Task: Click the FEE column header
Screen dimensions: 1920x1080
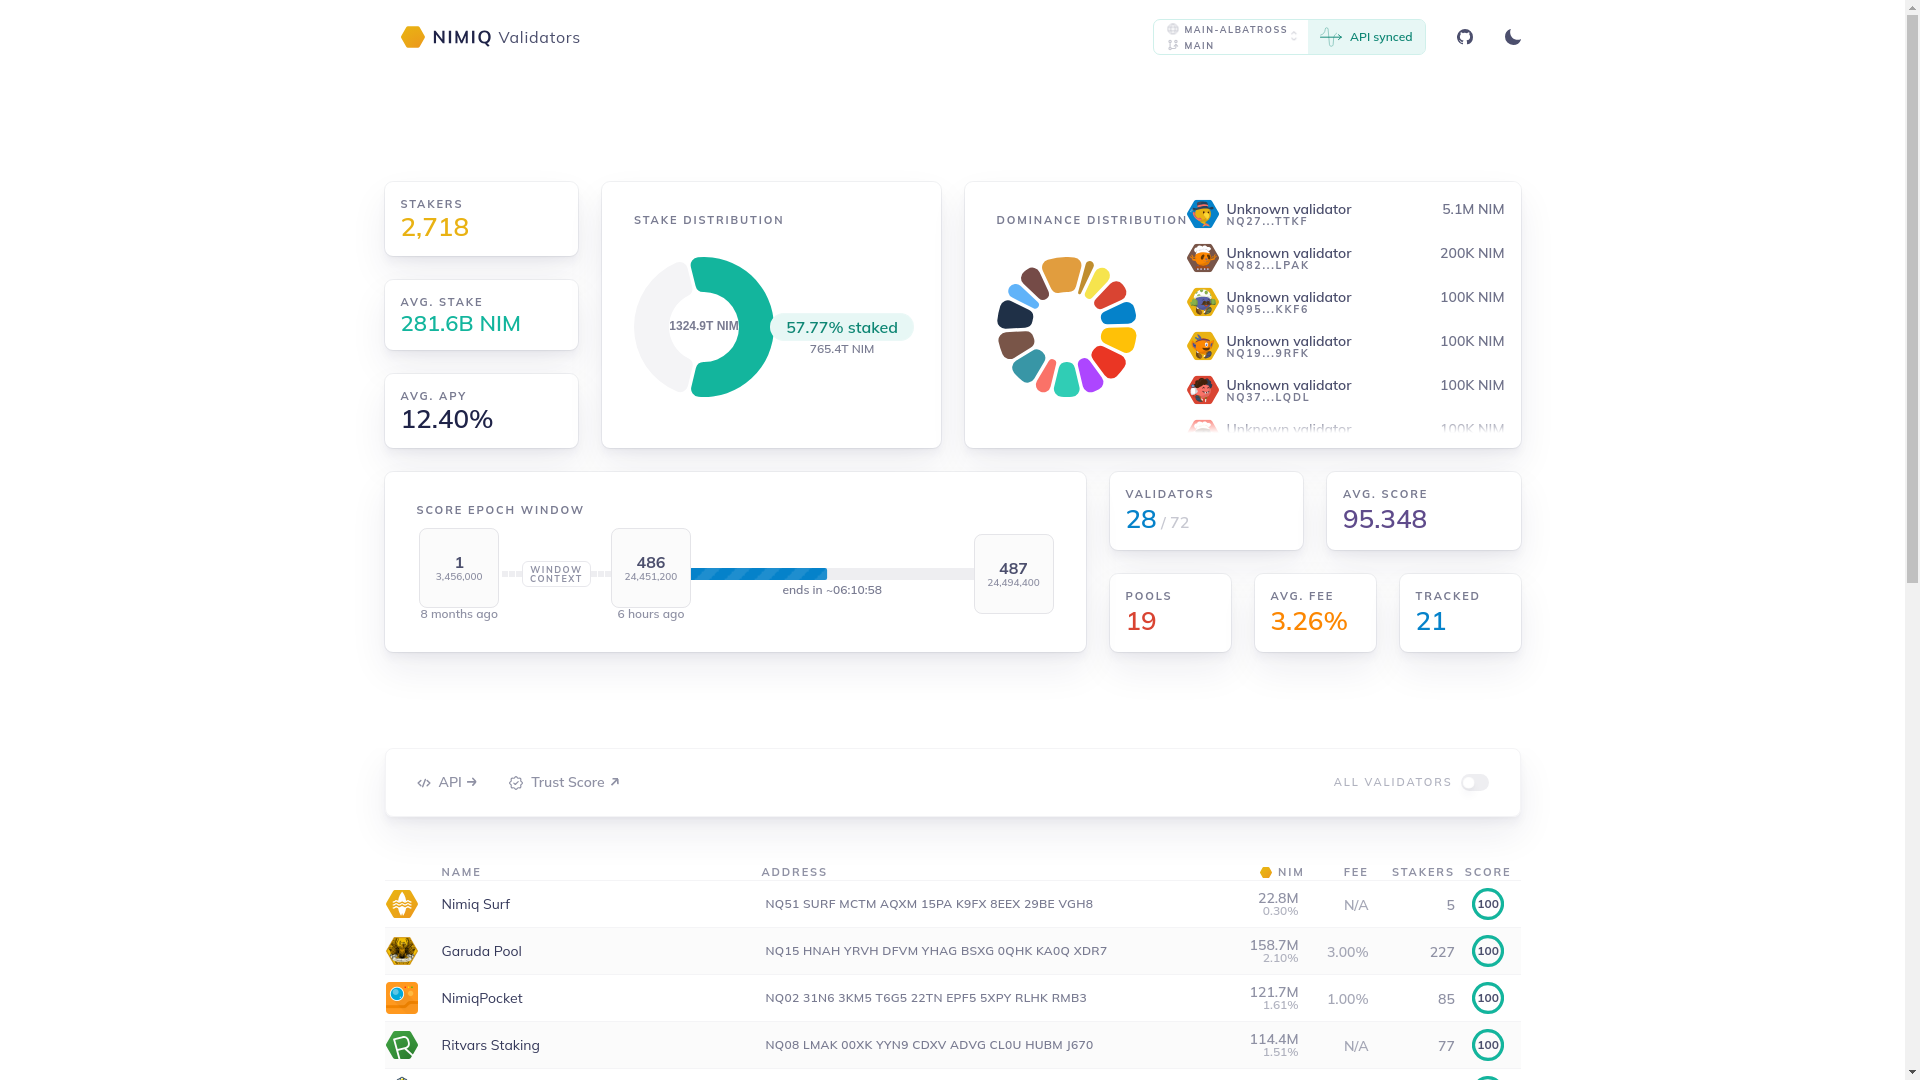Action: pos(1356,872)
